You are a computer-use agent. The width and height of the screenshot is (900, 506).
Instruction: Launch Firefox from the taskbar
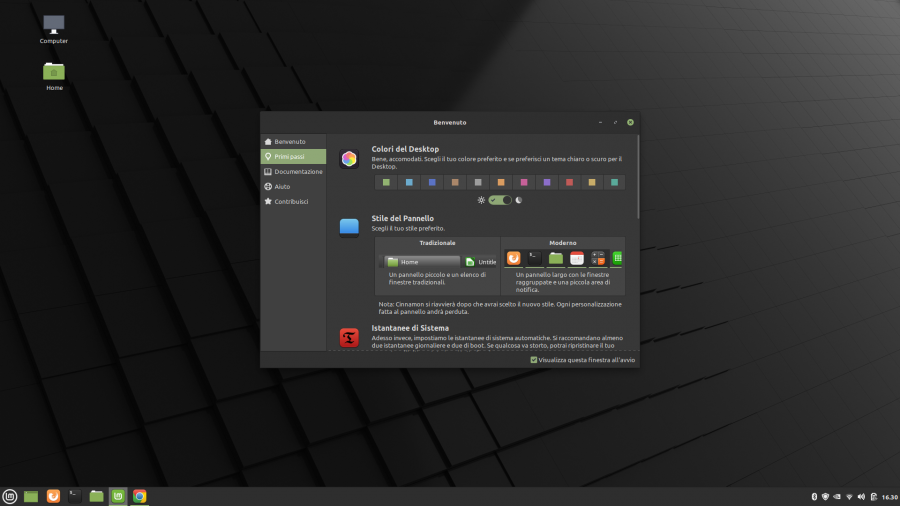[x=53, y=496]
